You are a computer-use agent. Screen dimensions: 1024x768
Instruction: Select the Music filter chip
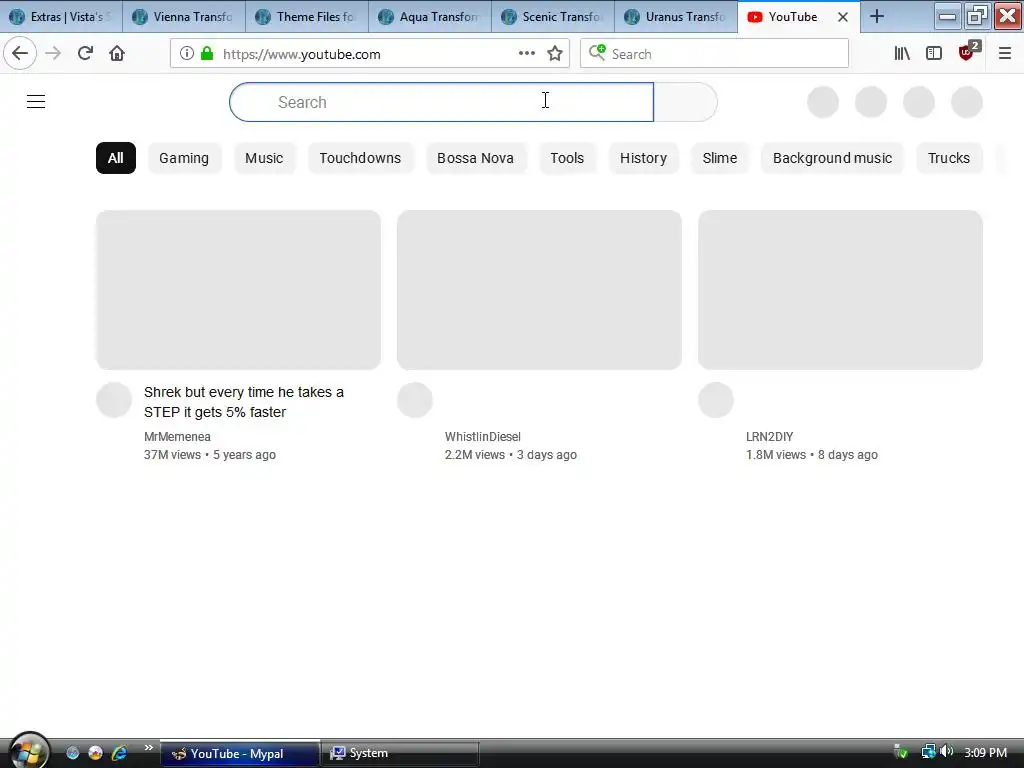264,158
